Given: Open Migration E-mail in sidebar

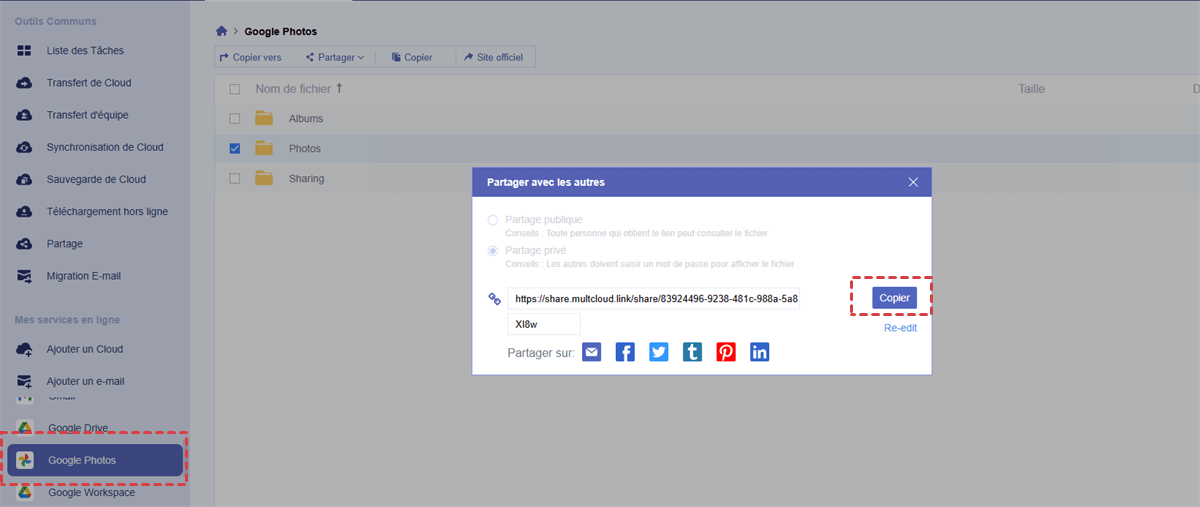Looking at the screenshot, I should click(84, 276).
